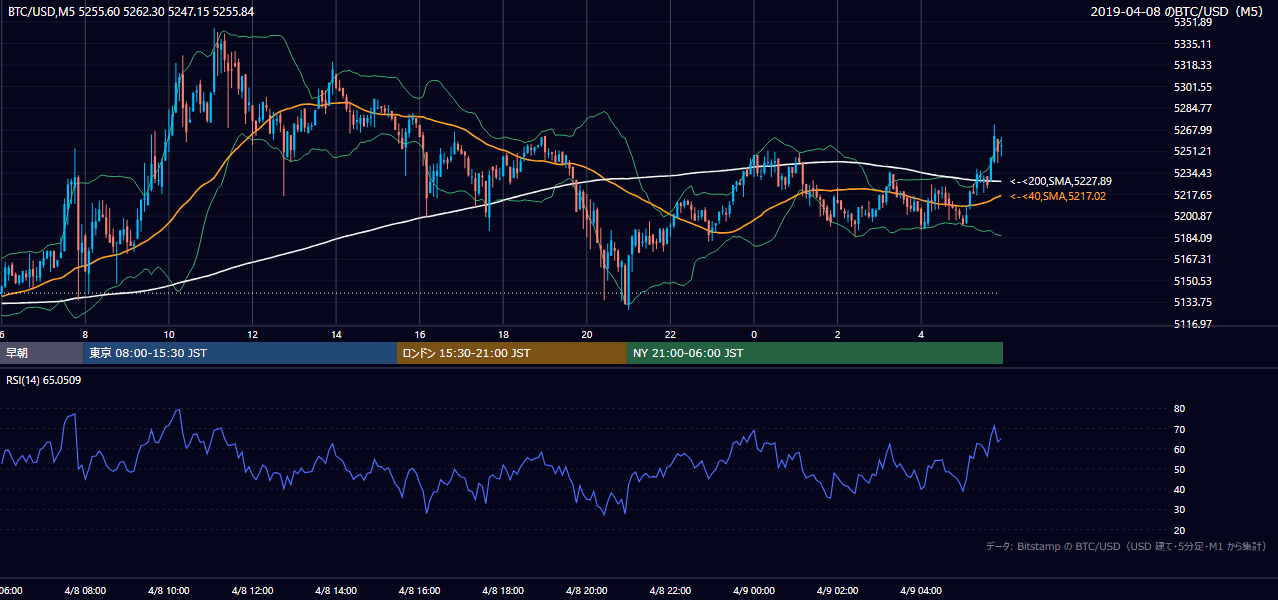Image resolution: width=1278 pixels, height=600 pixels.
Task: Click hour label '22' under the price chart
Action: (671, 334)
